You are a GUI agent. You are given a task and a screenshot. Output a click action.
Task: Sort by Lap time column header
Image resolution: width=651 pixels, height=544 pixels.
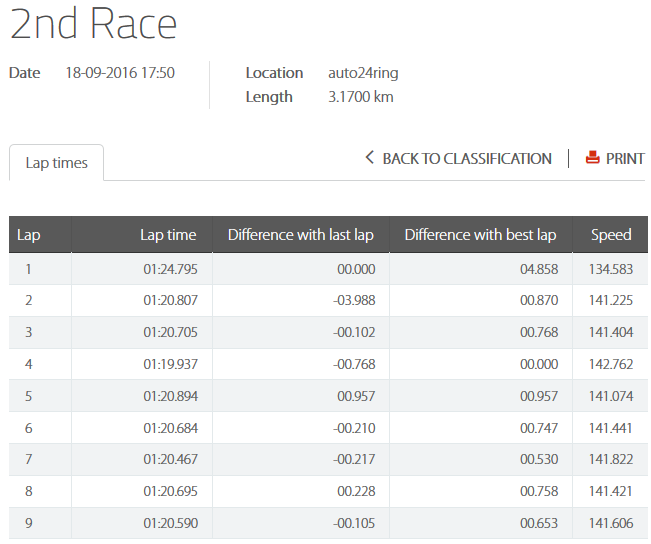(168, 235)
